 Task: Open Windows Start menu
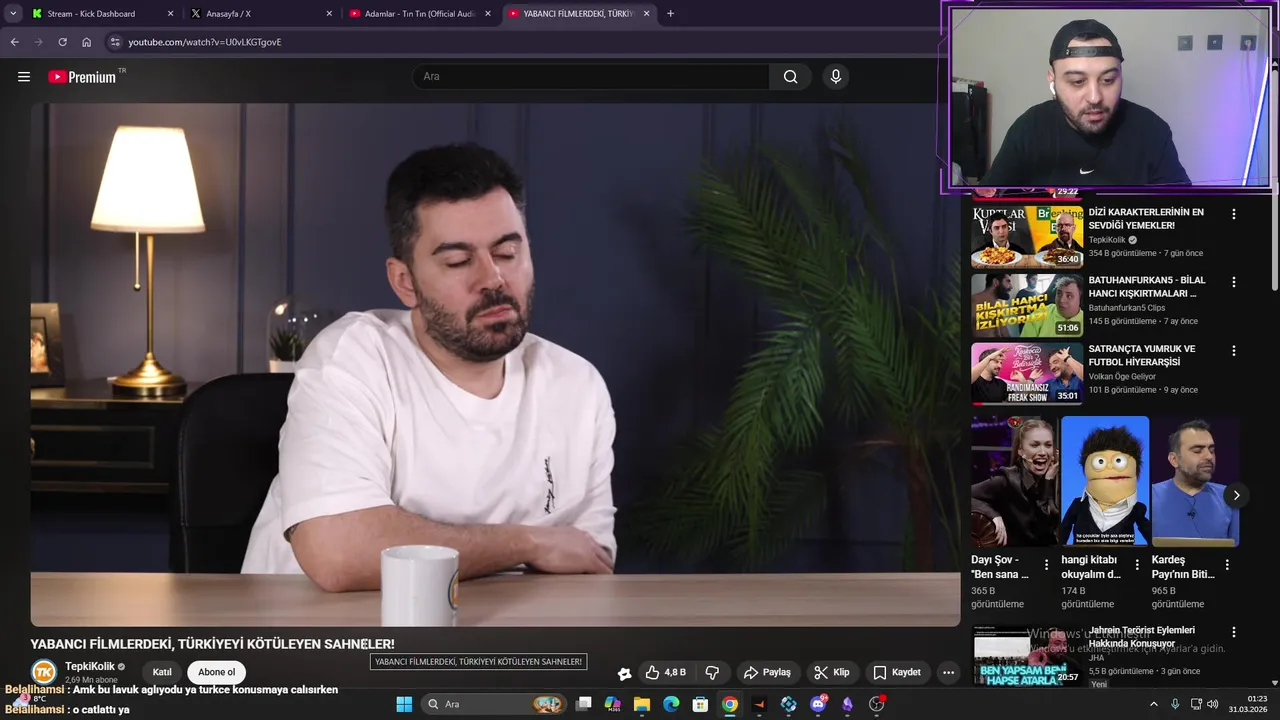tap(404, 704)
